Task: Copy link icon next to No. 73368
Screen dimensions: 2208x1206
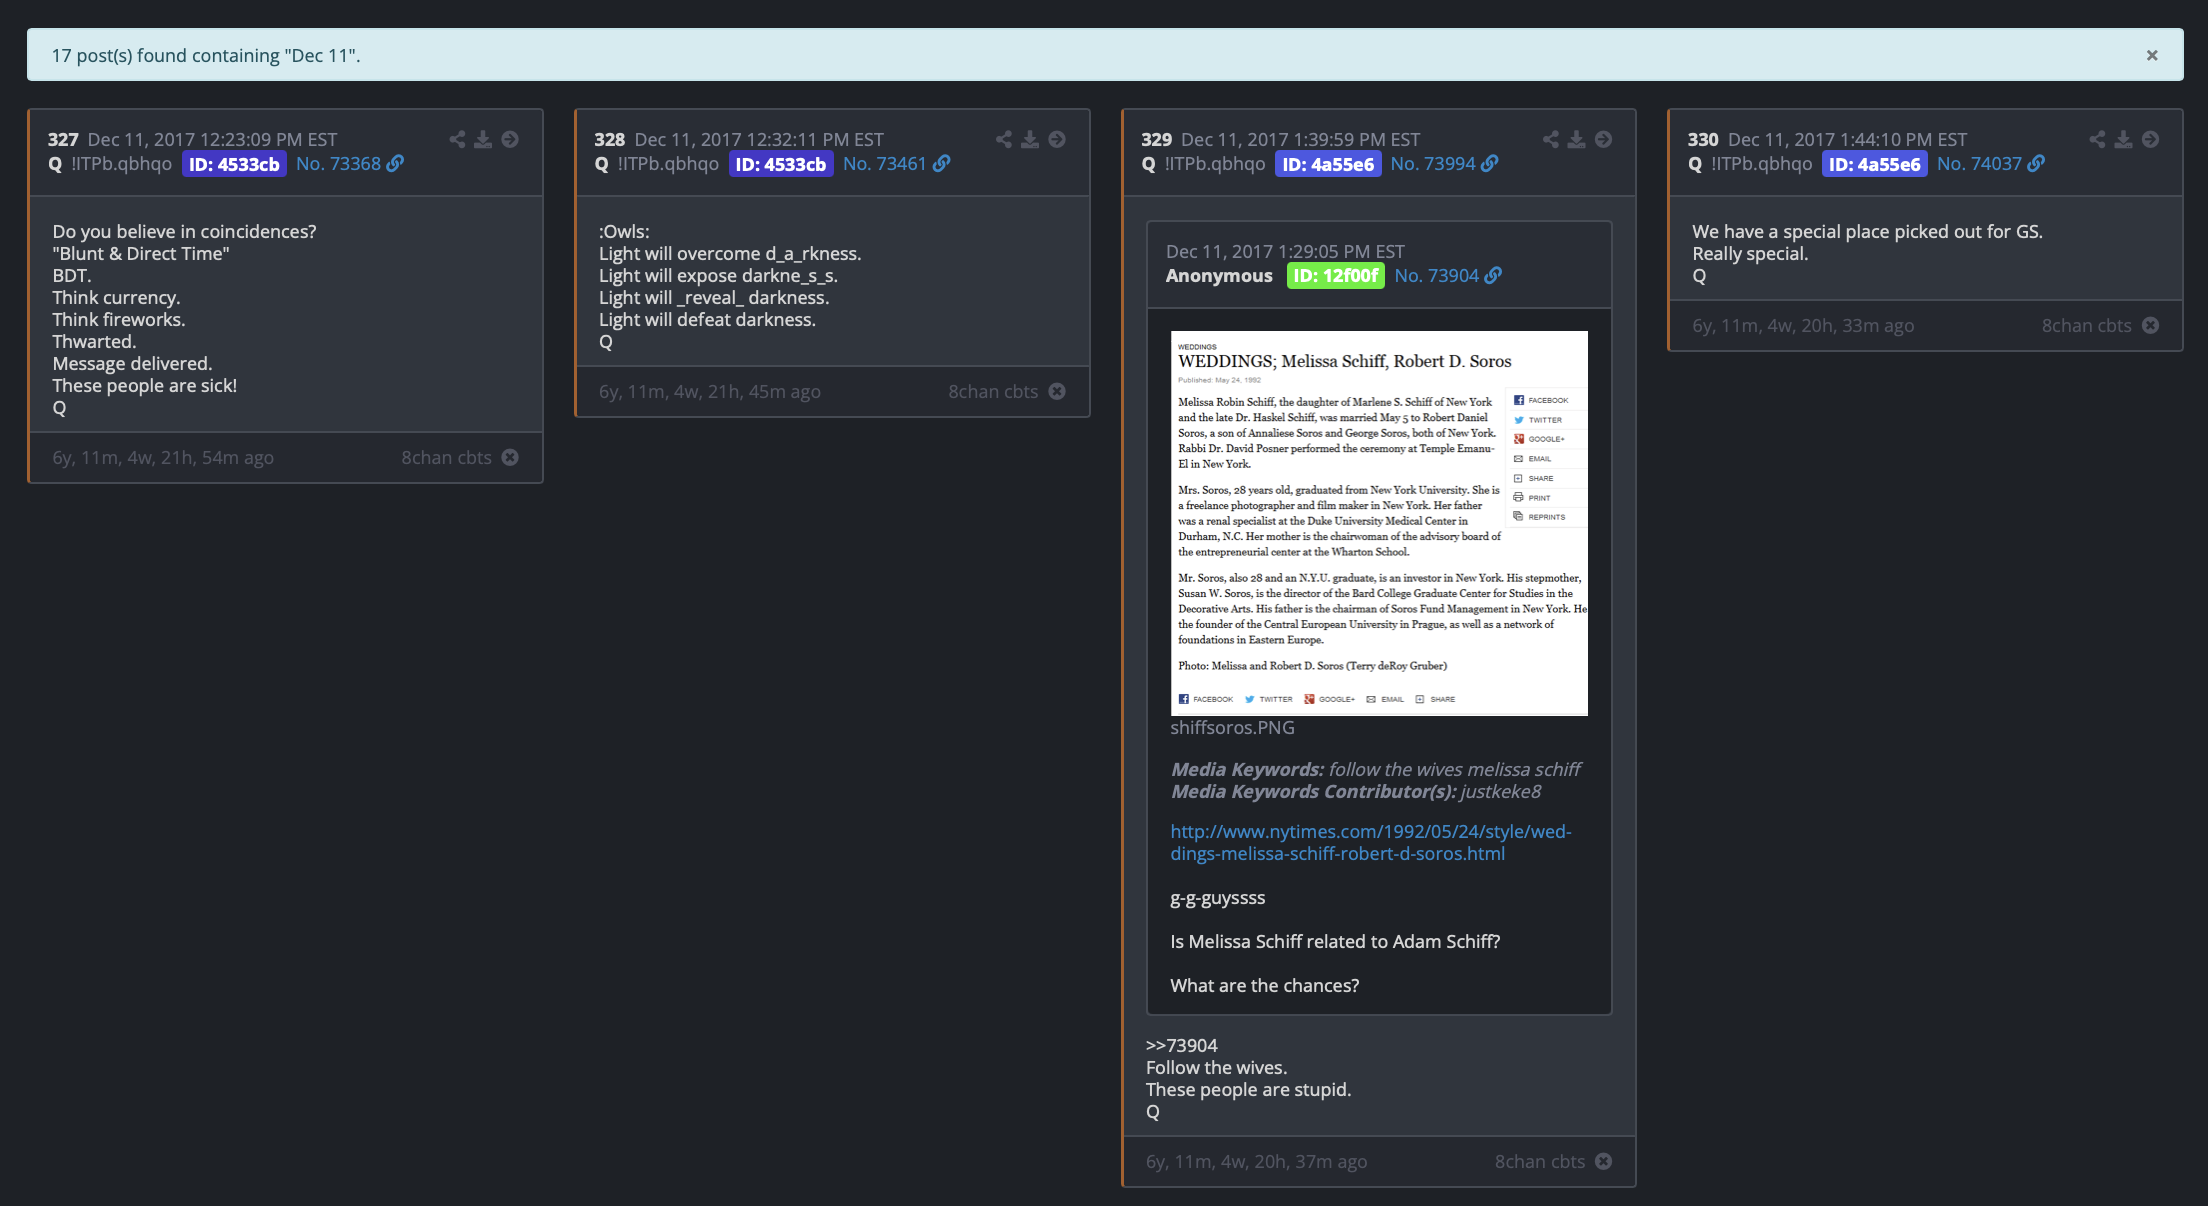Action: pos(396,163)
